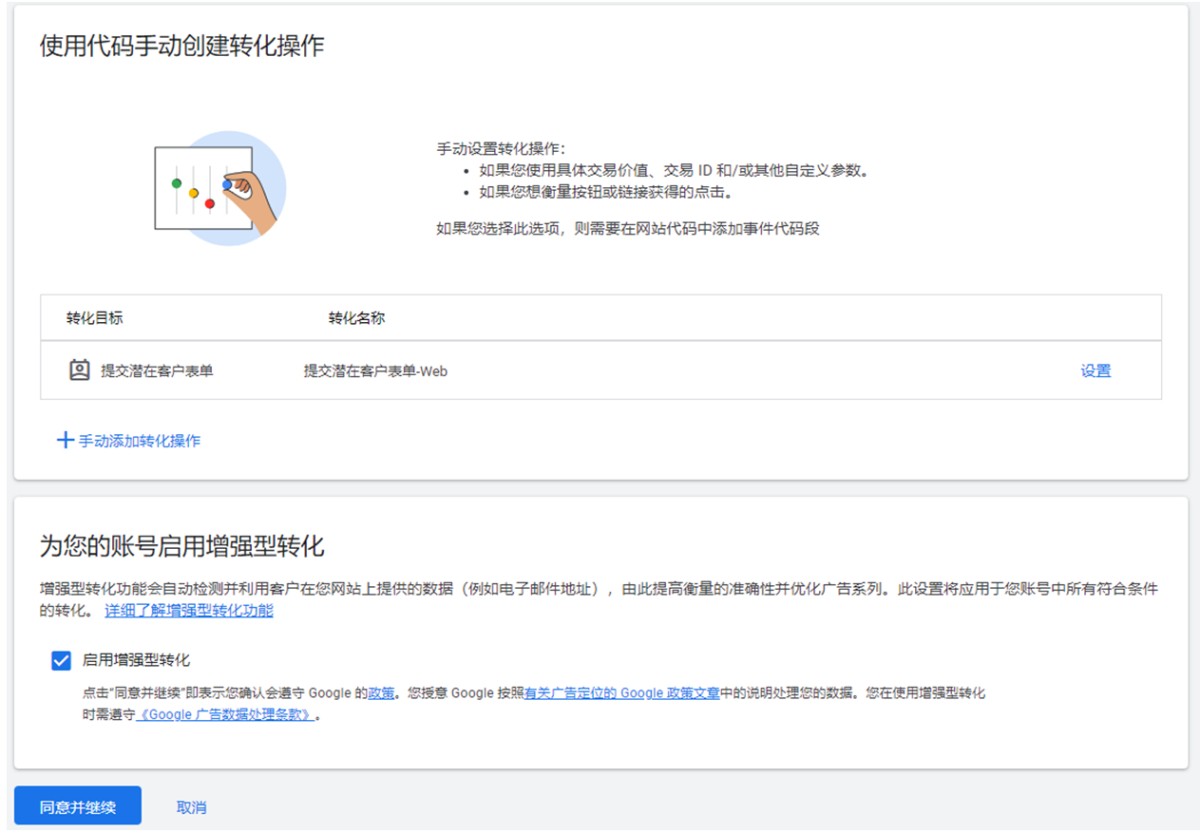Click the 手动添加转化操作 link text
The width and height of the screenshot is (1200, 833).
click(x=140, y=440)
